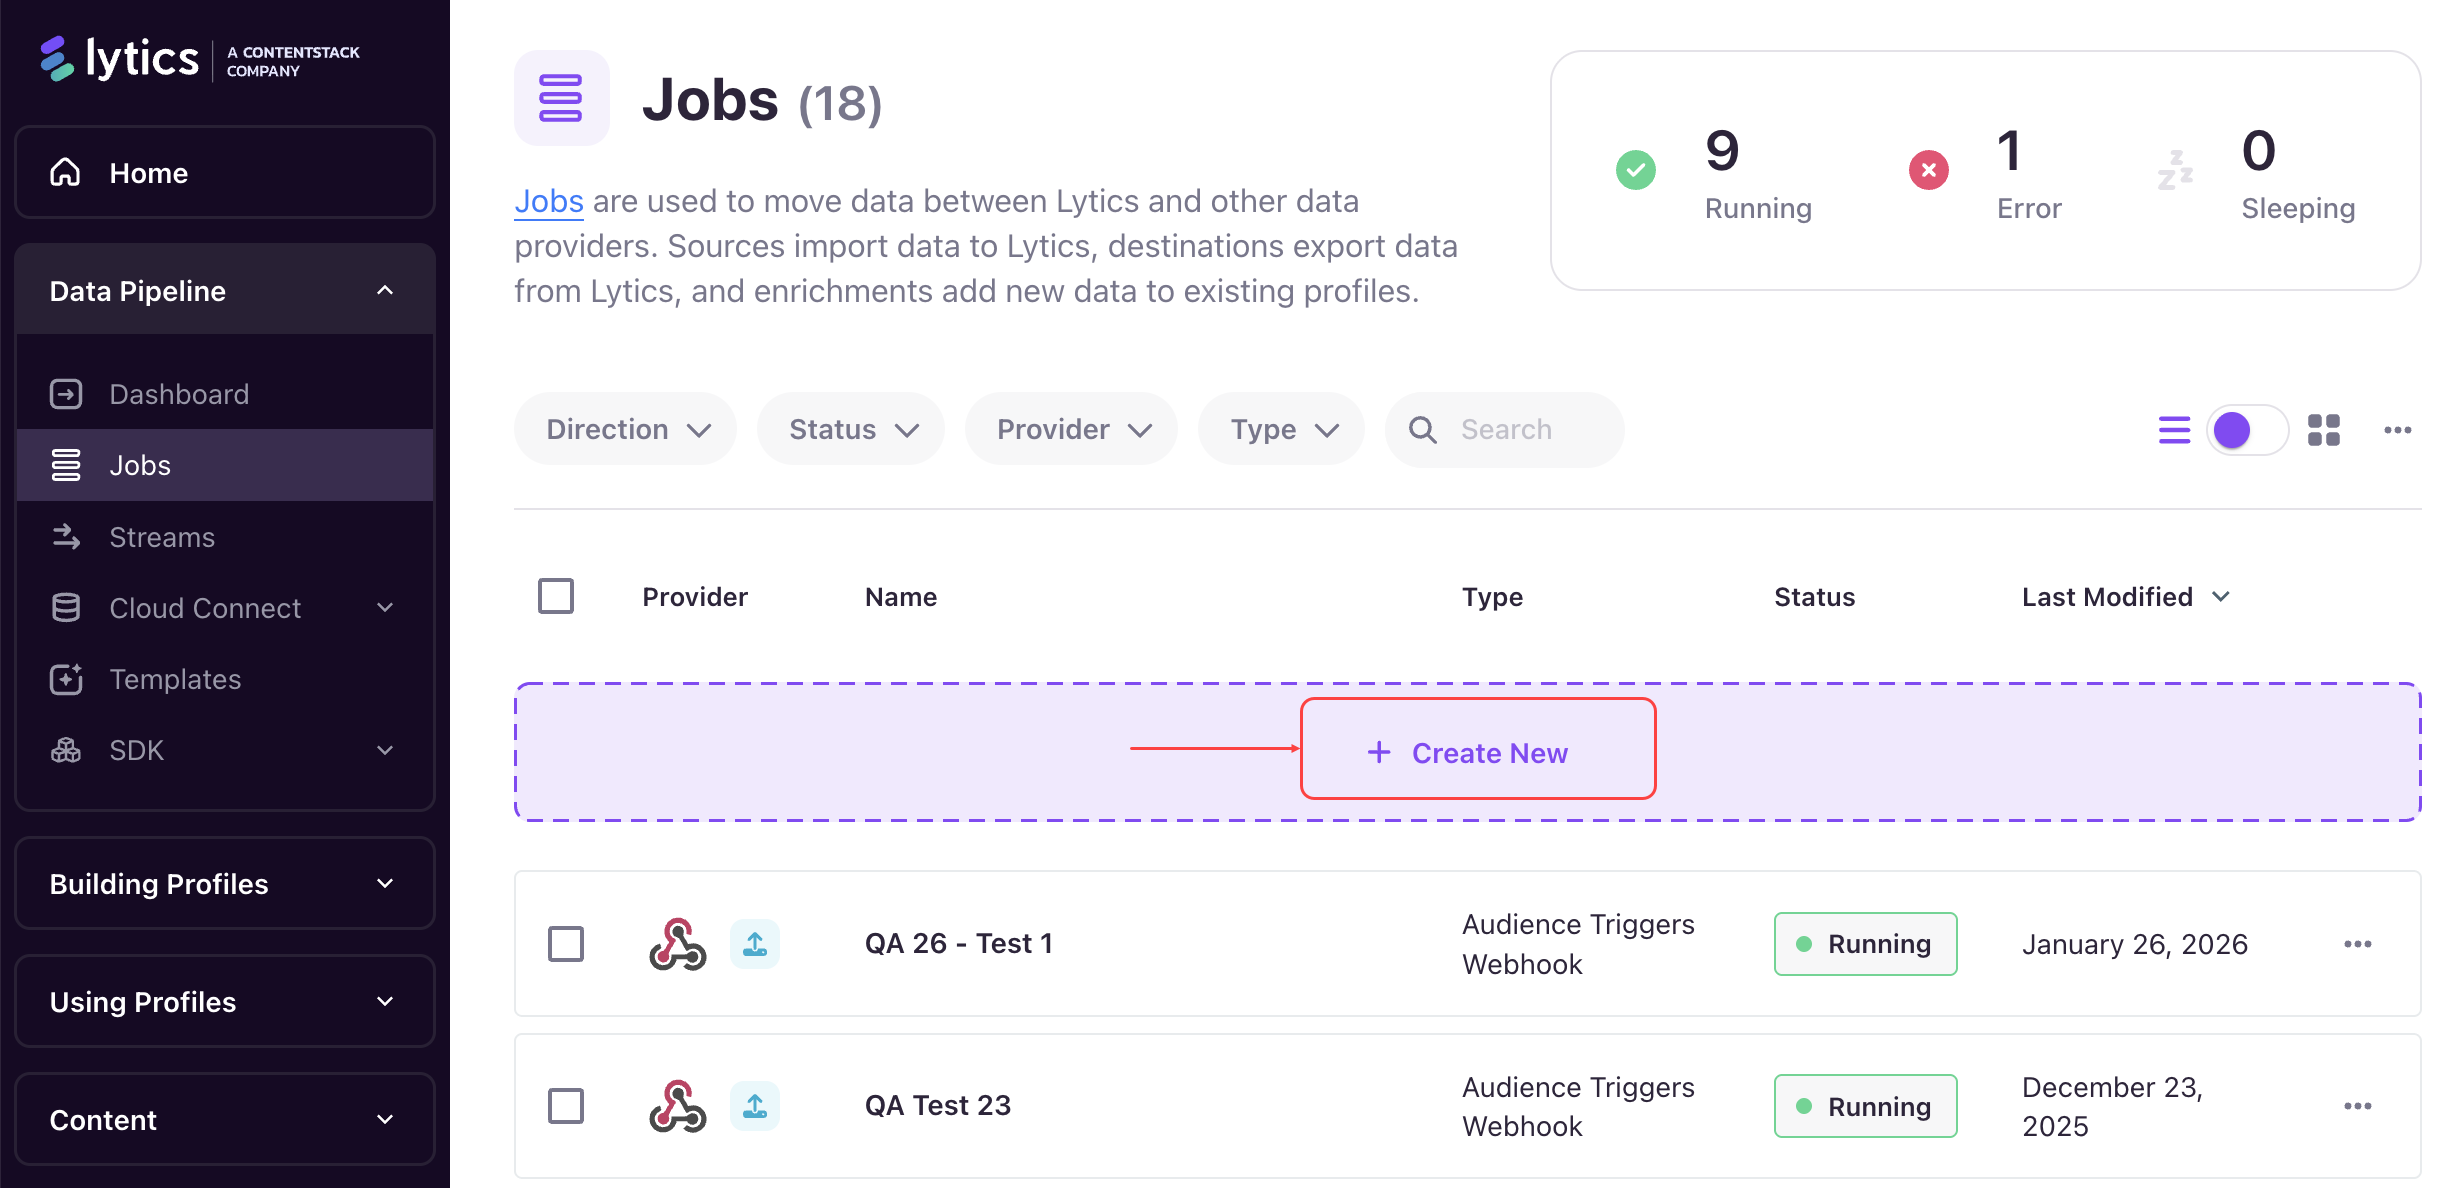Switch to grid view icon
The height and width of the screenshot is (1188, 2462).
(x=2323, y=430)
